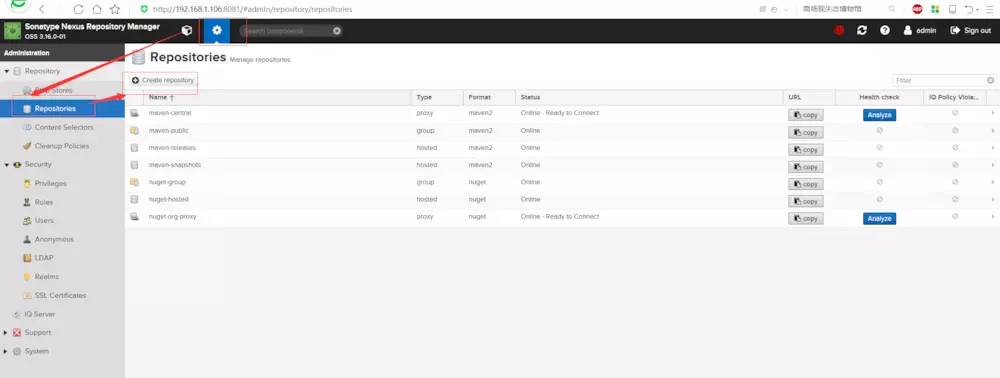This screenshot has width=1000, height=378.
Task: Sort by the Status column header
Action: (x=649, y=98)
